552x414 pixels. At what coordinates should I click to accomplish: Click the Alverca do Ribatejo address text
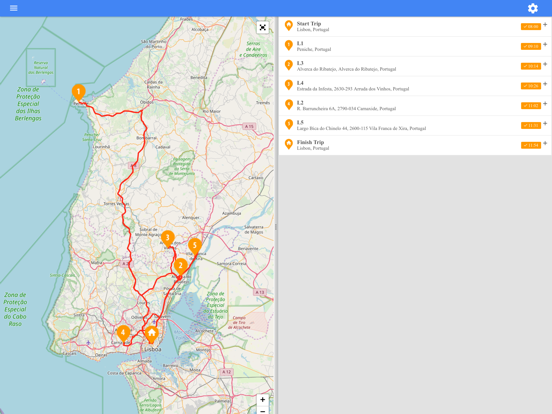[346, 69]
